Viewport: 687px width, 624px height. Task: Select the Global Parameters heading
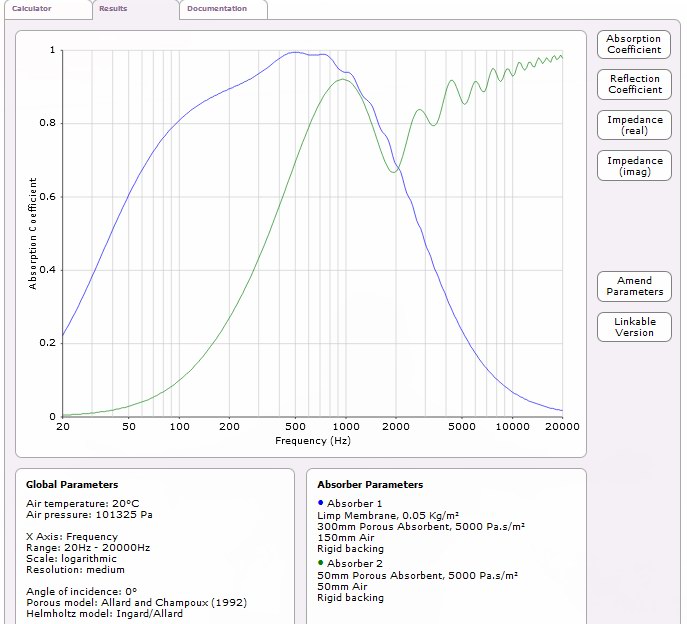pyautogui.click(x=72, y=485)
